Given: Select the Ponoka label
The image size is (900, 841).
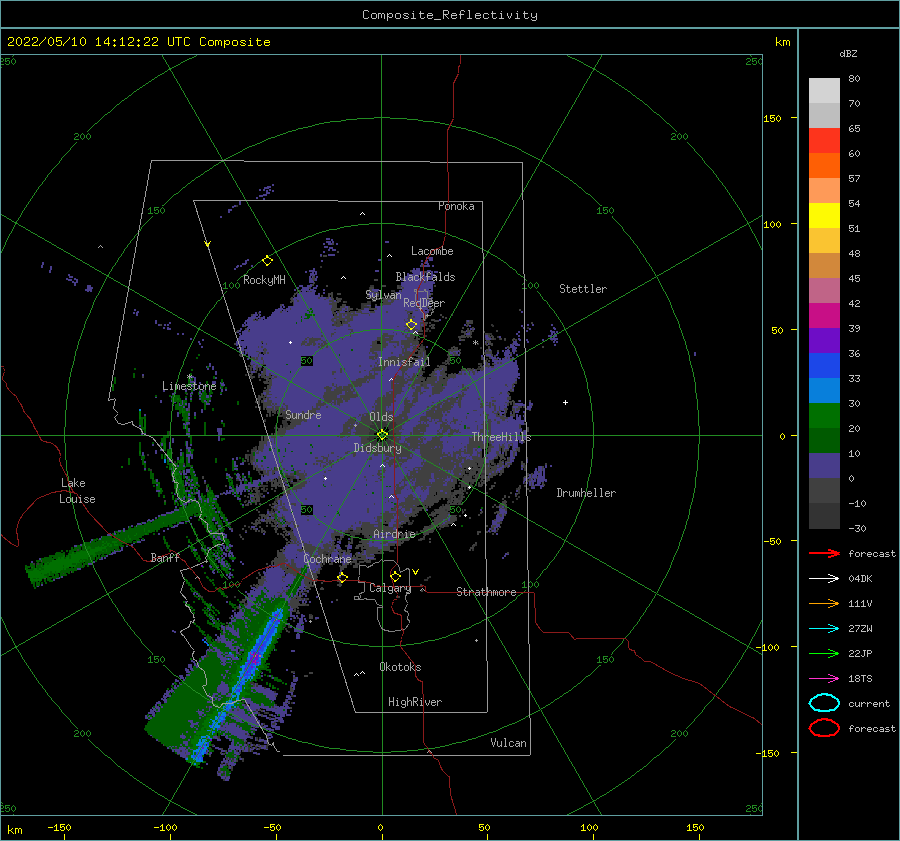Looking at the screenshot, I should click(x=456, y=206).
